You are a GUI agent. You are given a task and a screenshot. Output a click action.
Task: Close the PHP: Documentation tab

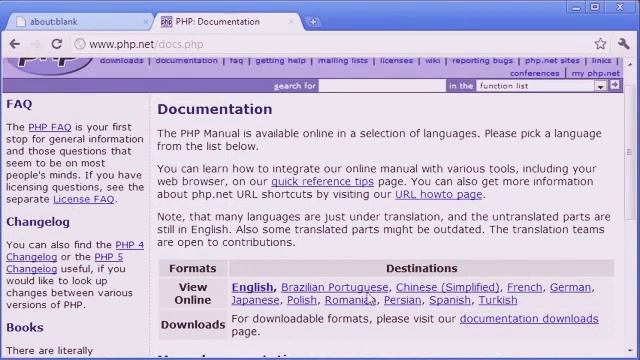tap(291, 22)
